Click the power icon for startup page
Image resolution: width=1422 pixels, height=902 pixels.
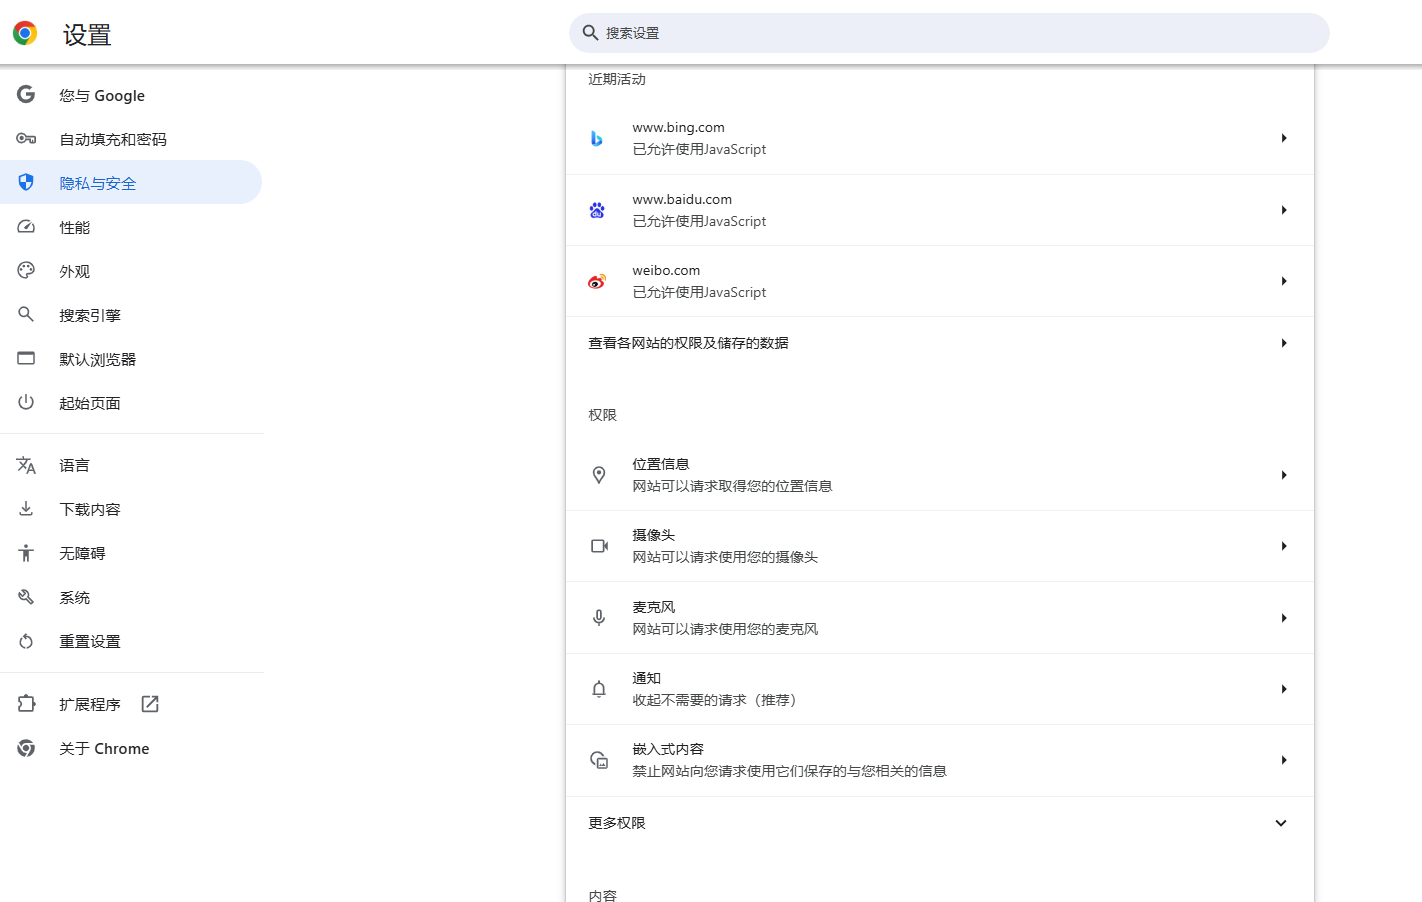pos(26,402)
